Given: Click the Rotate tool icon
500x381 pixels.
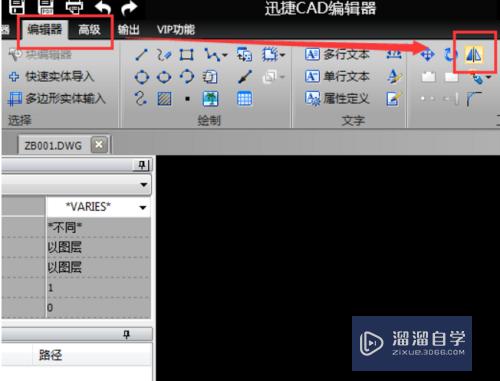Looking at the screenshot, I should click(x=450, y=55).
